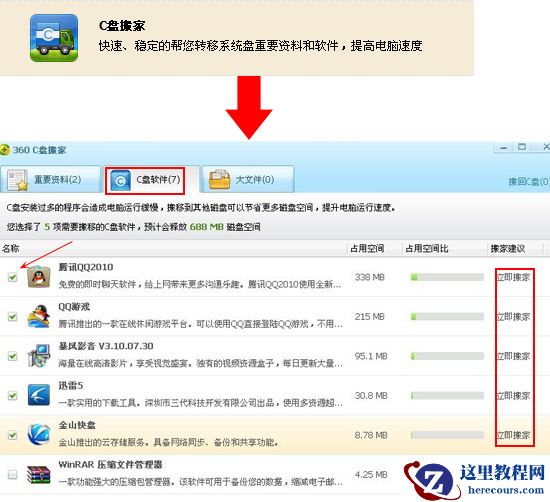Click 立即搬家 for 暴风影音
This screenshot has height=502, width=550.
pos(514,356)
